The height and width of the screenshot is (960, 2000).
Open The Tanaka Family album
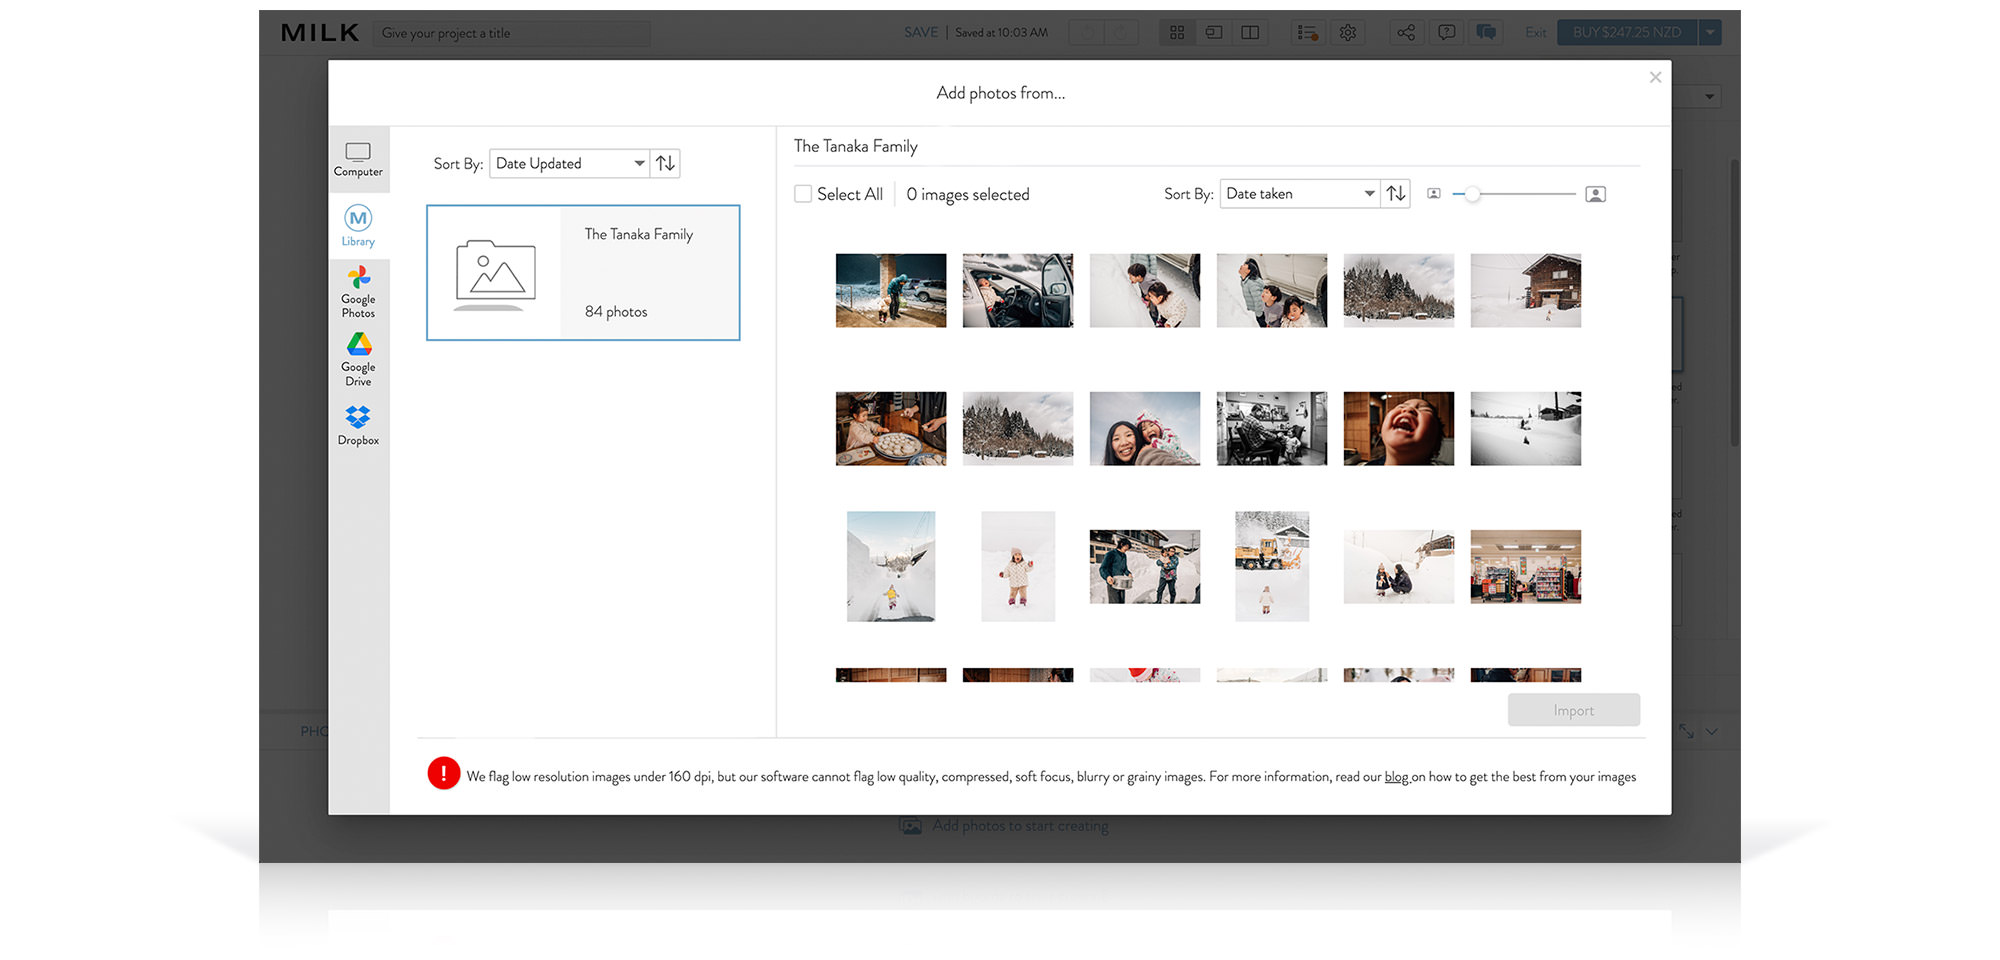coord(583,273)
